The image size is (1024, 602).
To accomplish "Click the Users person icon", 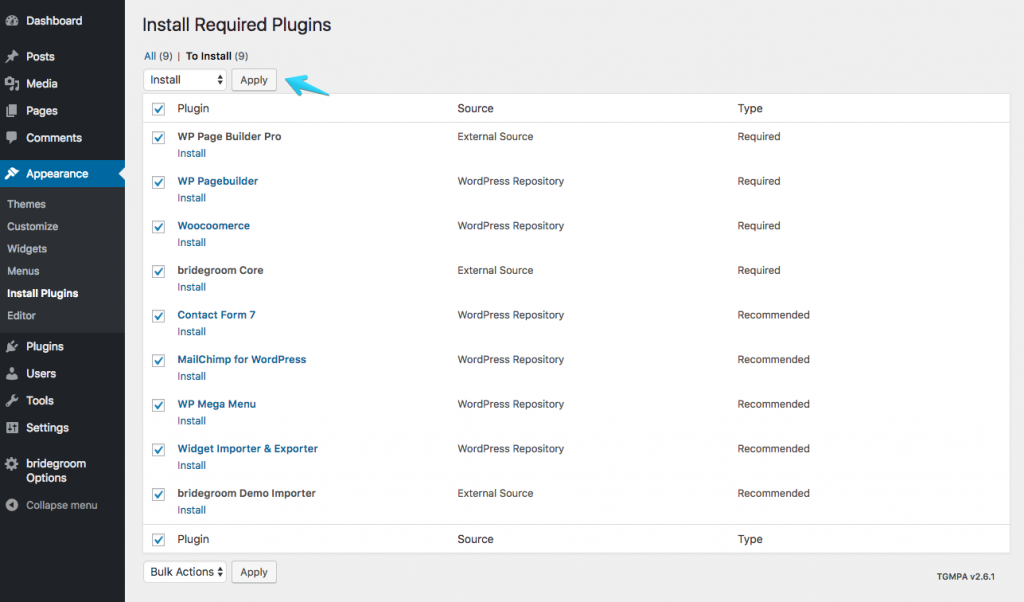I will [x=12, y=373].
